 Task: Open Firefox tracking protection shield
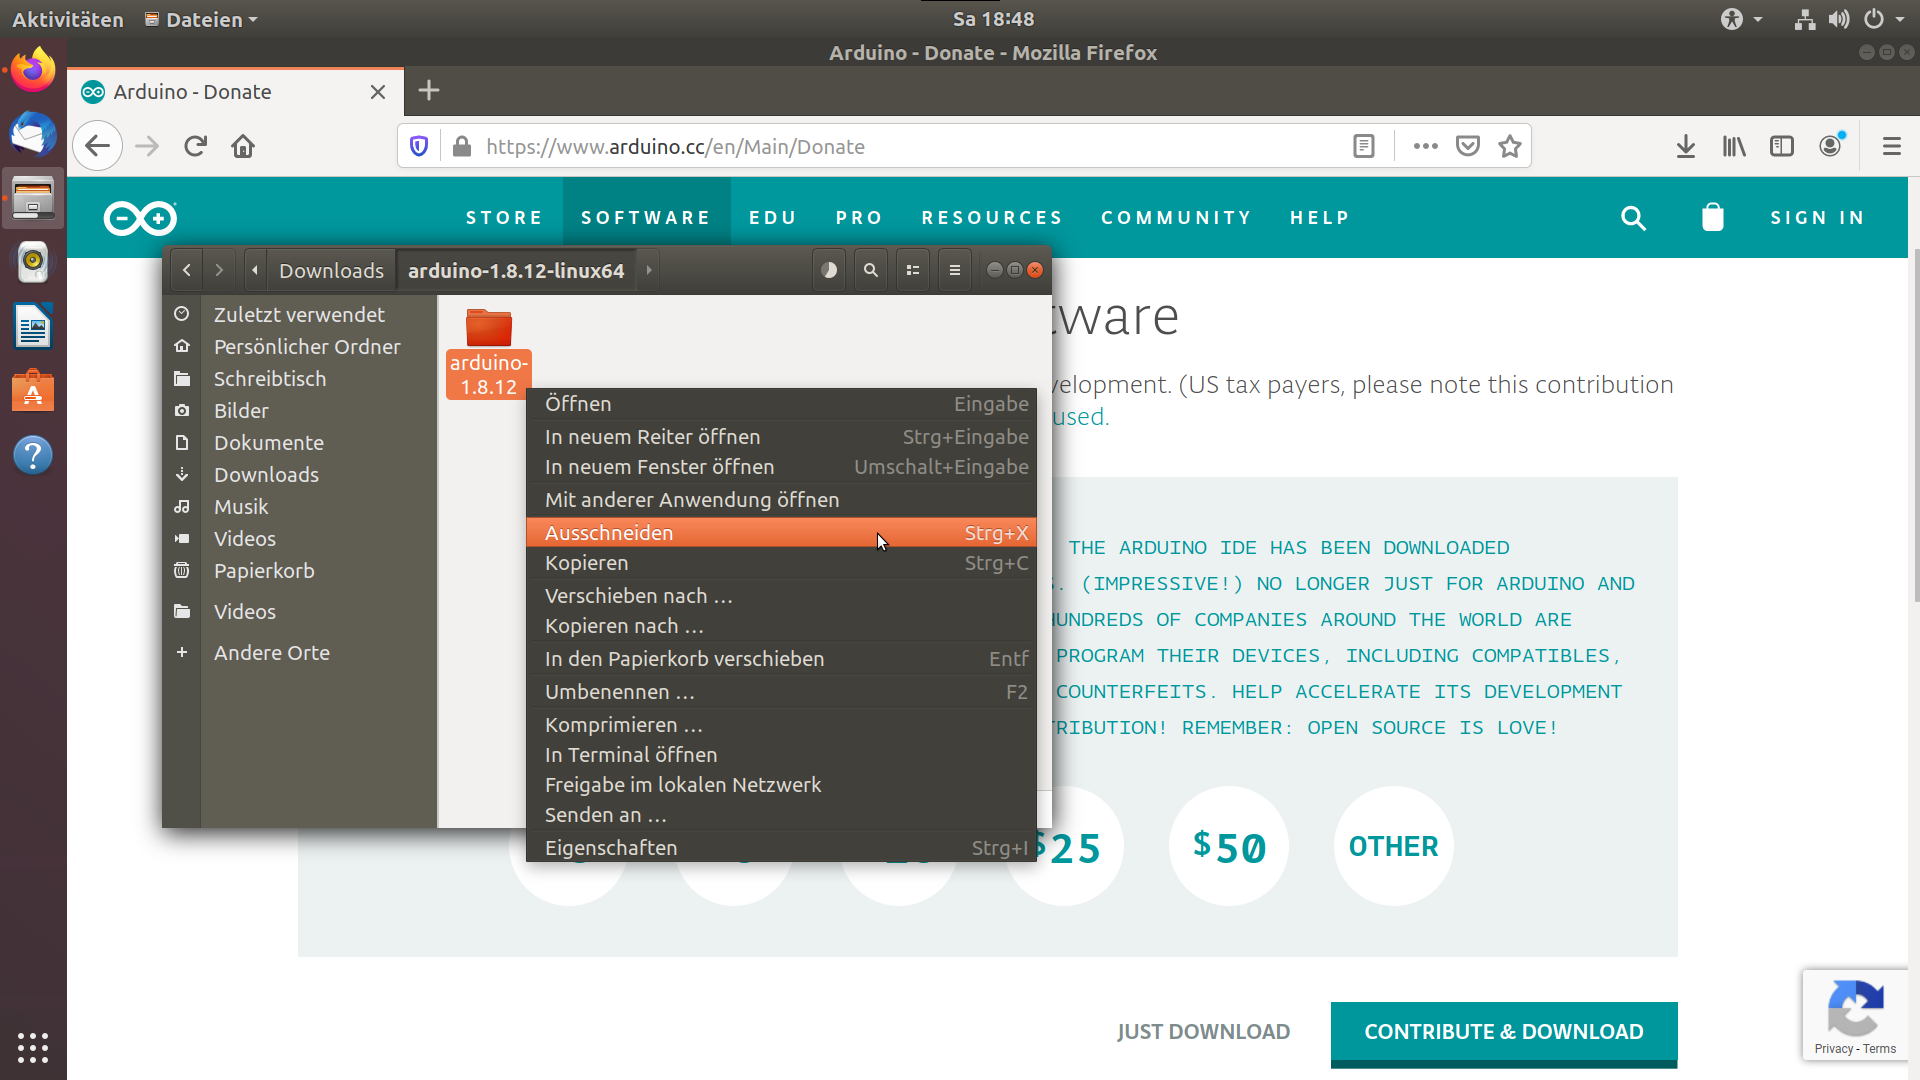point(419,146)
